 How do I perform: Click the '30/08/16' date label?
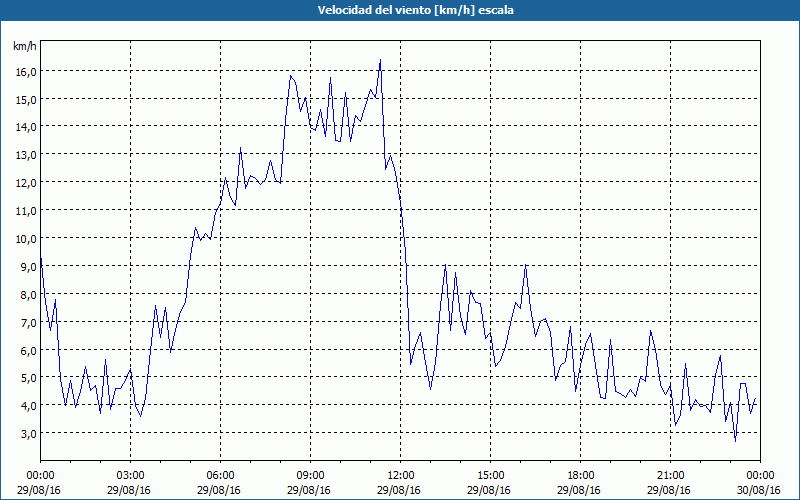pos(759,490)
